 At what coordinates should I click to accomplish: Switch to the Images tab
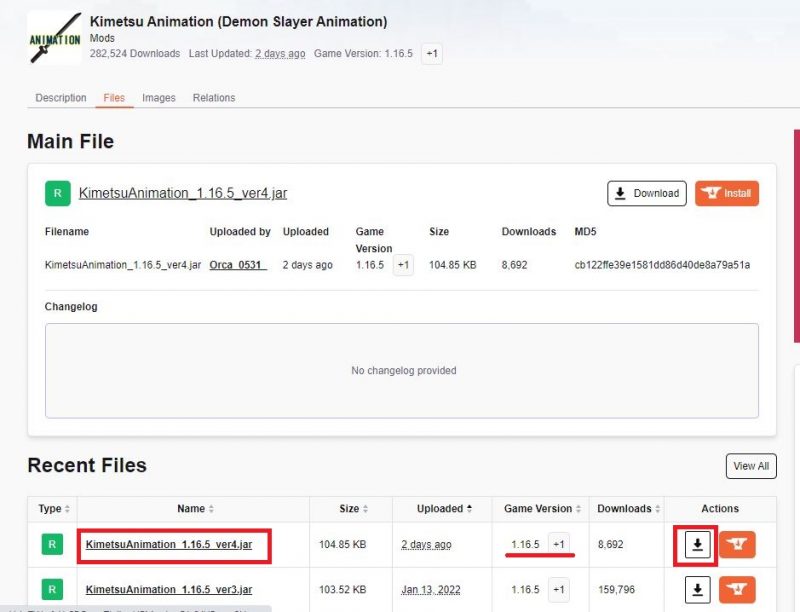(x=159, y=98)
